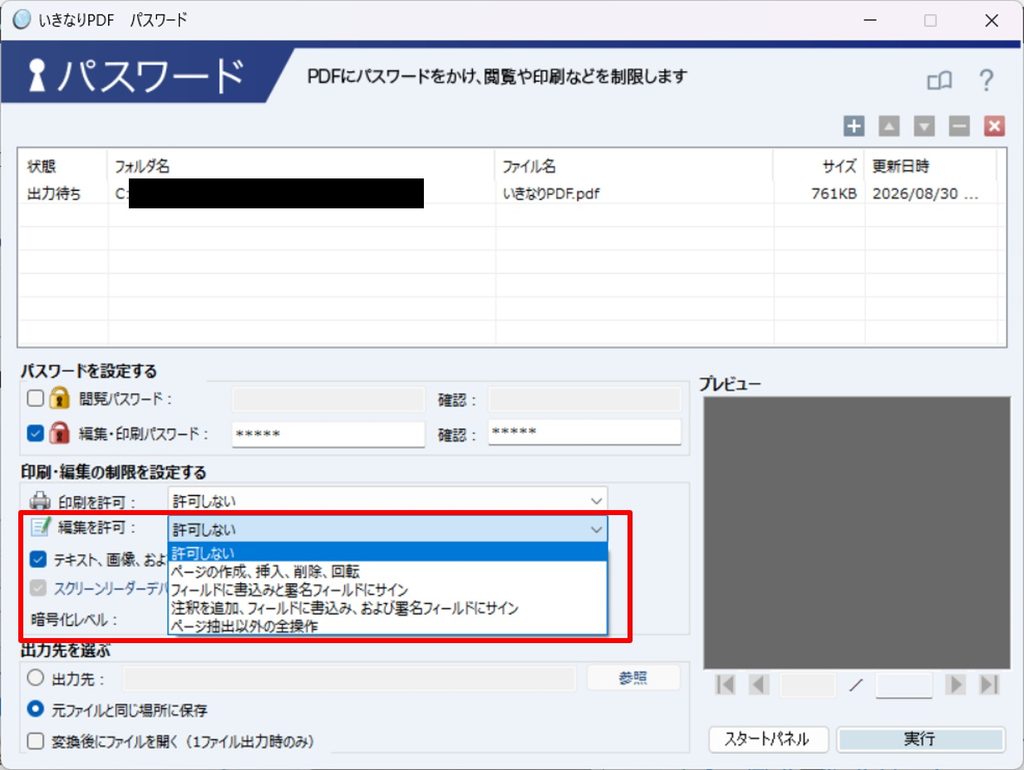The width and height of the screenshot is (1024, 770).
Task: Select the いきなりPDF.pdf file row
Action: coord(511,193)
